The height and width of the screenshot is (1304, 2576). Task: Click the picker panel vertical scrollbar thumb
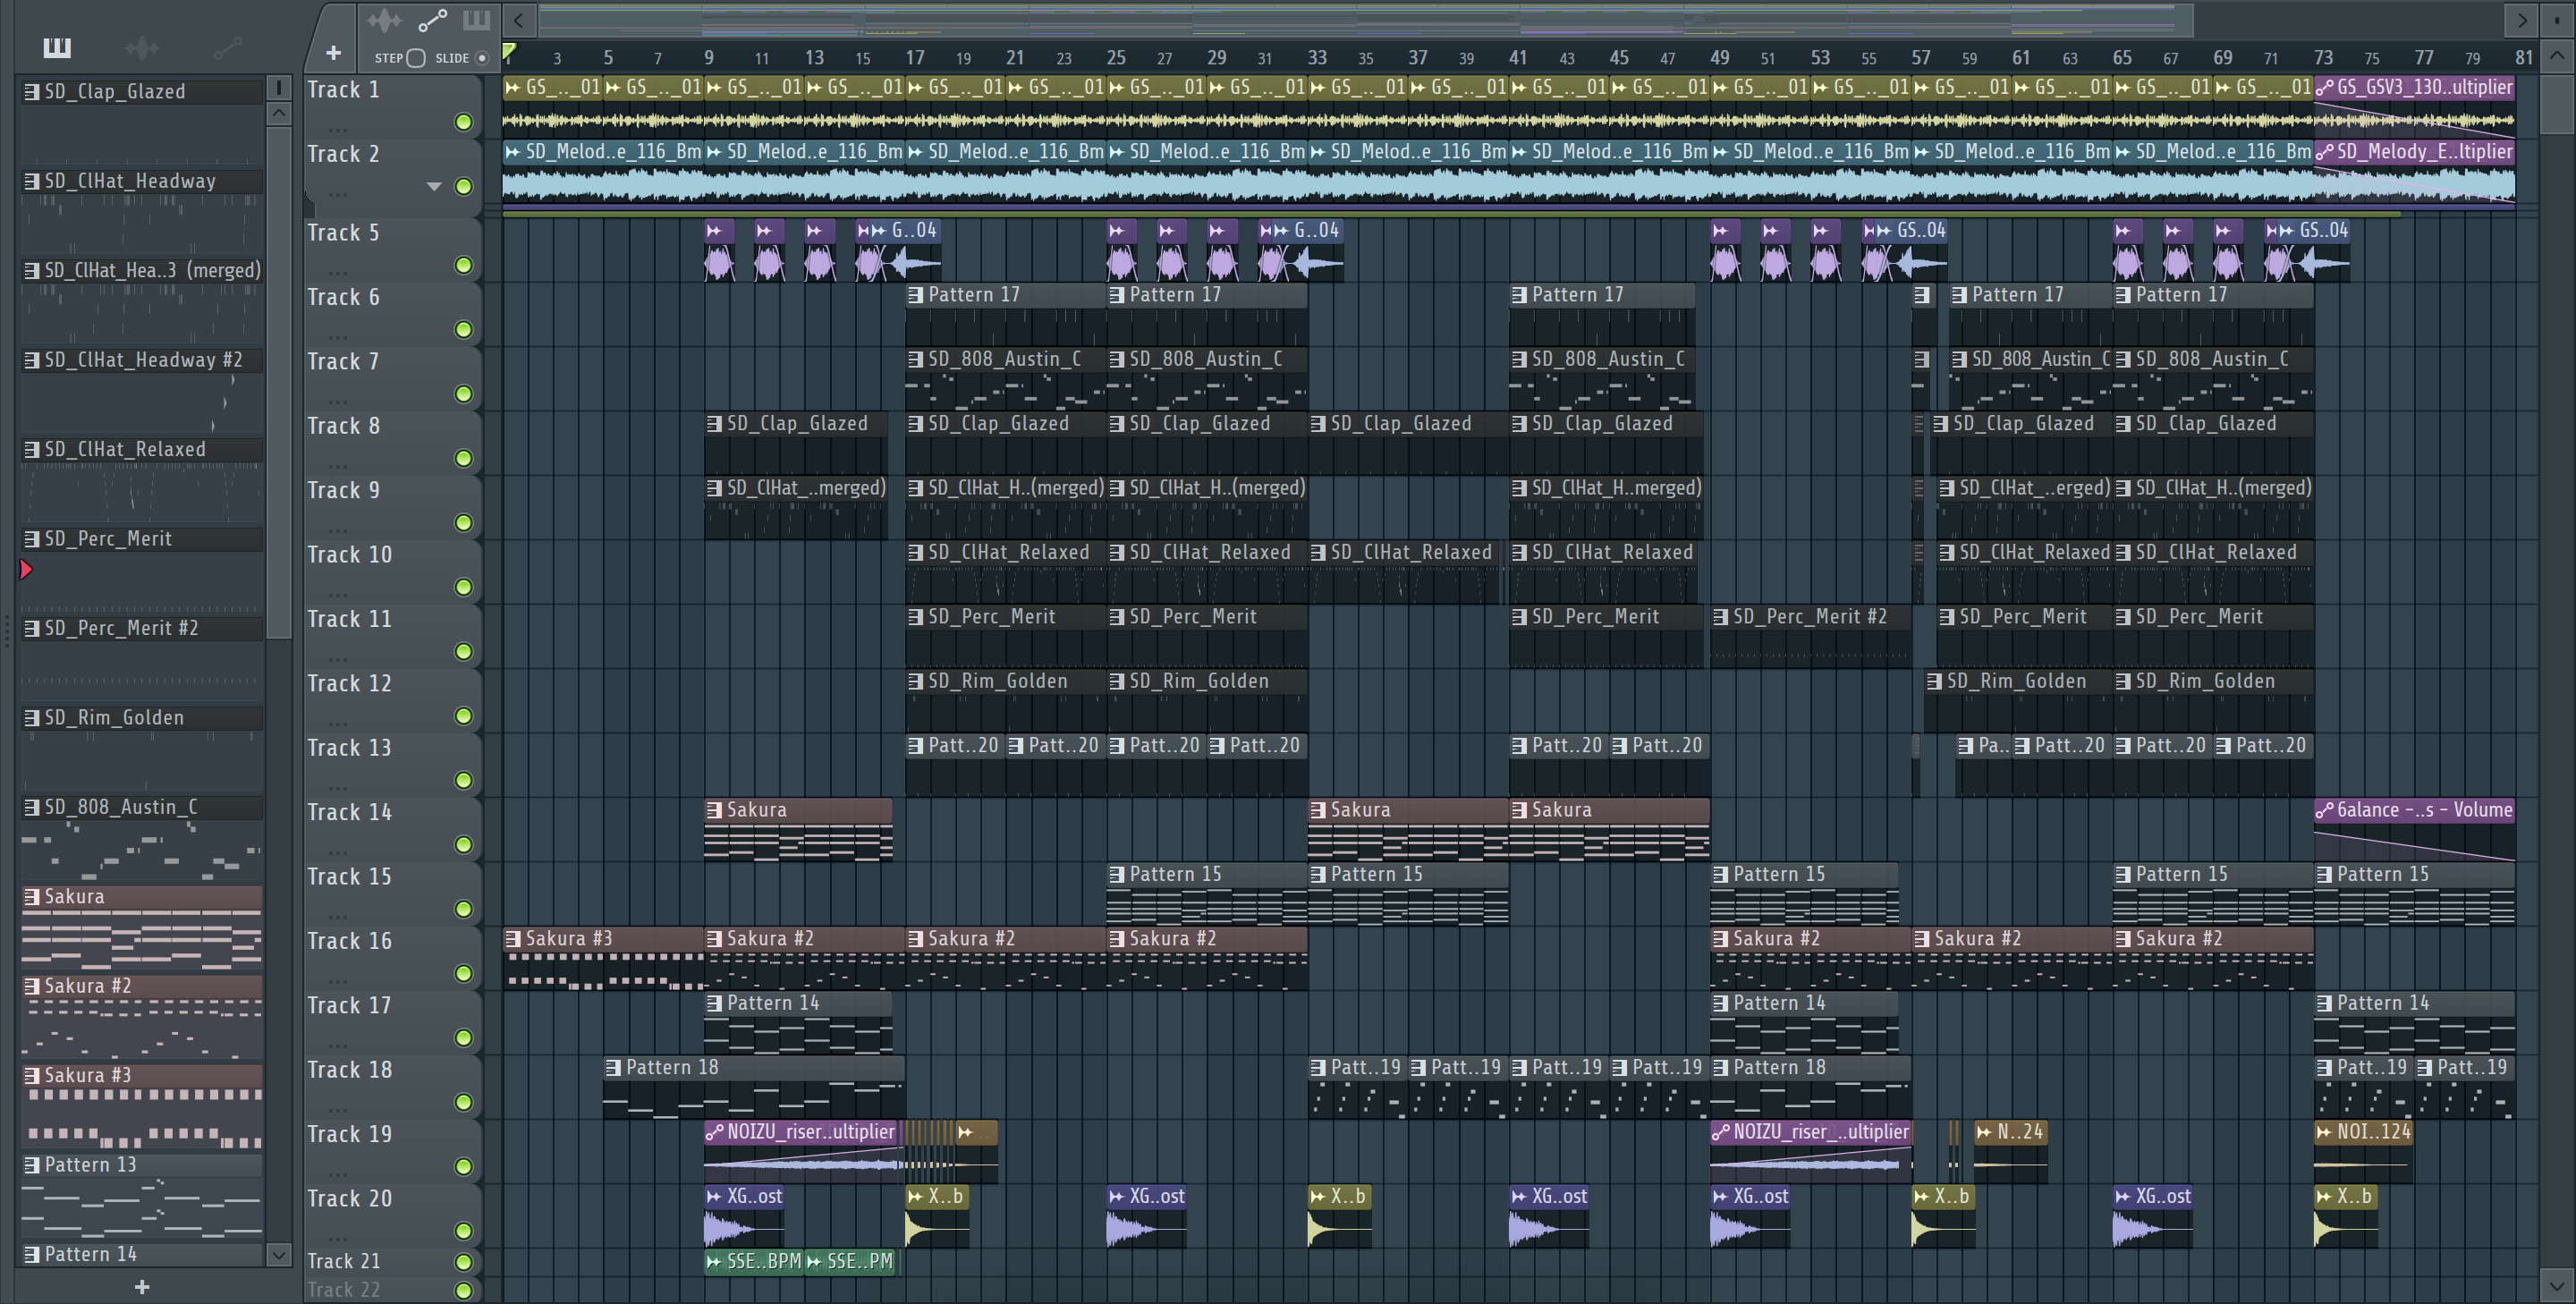[x=279, y=381]
